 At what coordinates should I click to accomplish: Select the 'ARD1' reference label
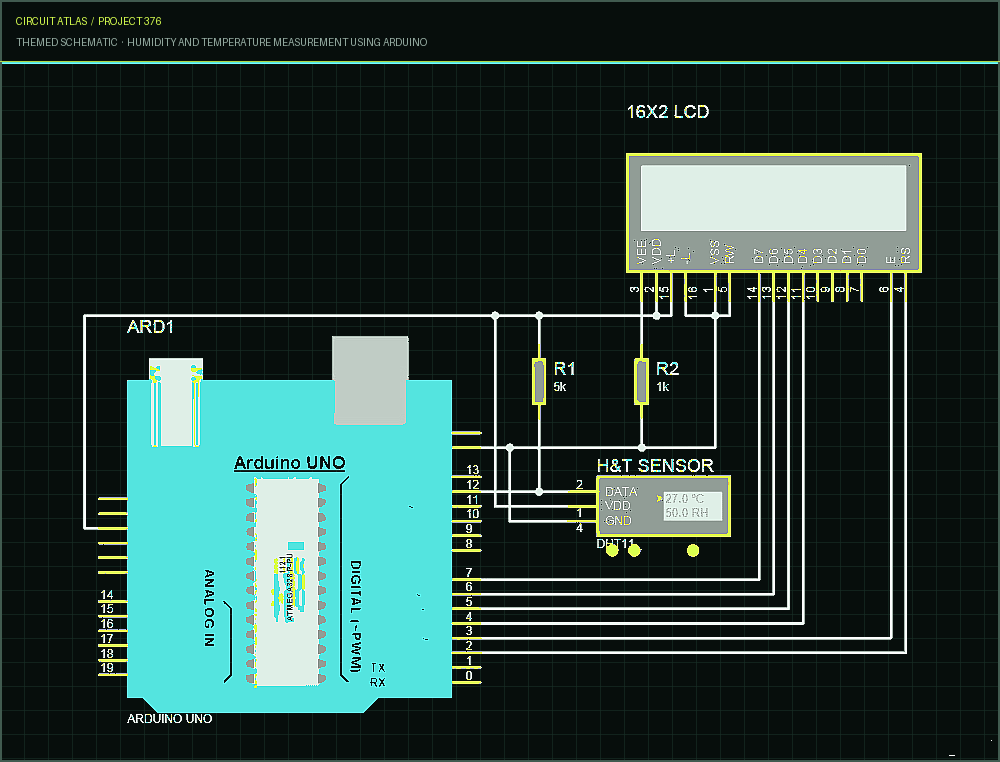151,327
